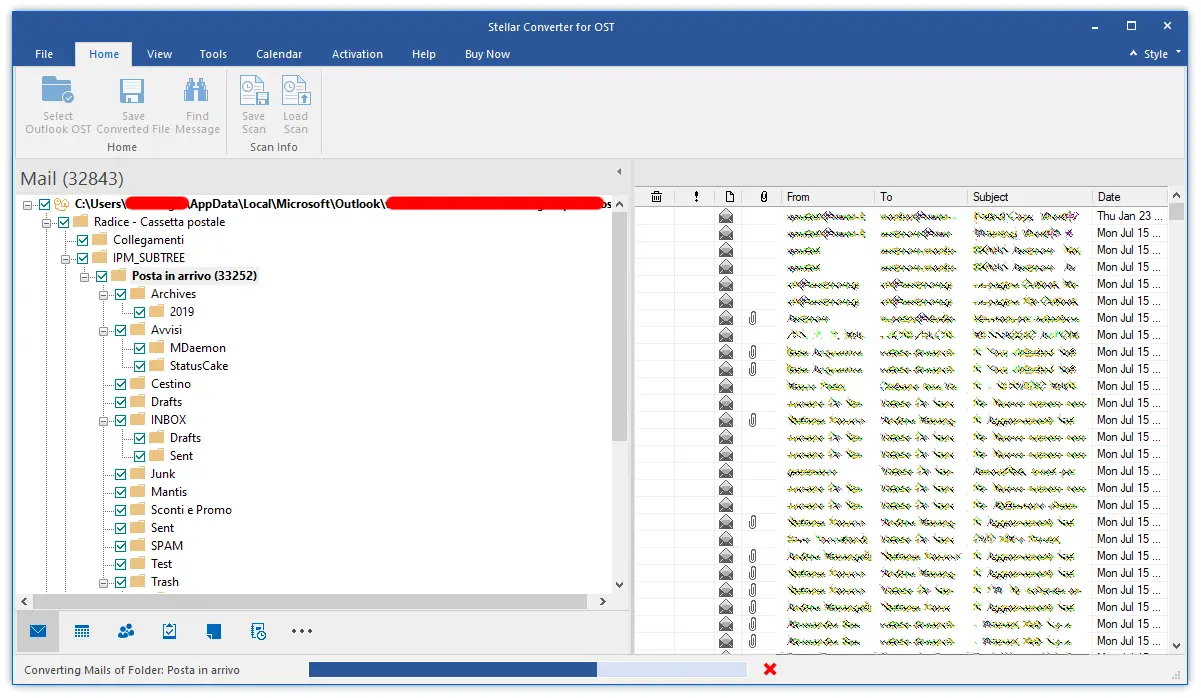Collapse the INBOX folder node
The height and width of the screenshot is (698, 1201).
tap(104, 420)
